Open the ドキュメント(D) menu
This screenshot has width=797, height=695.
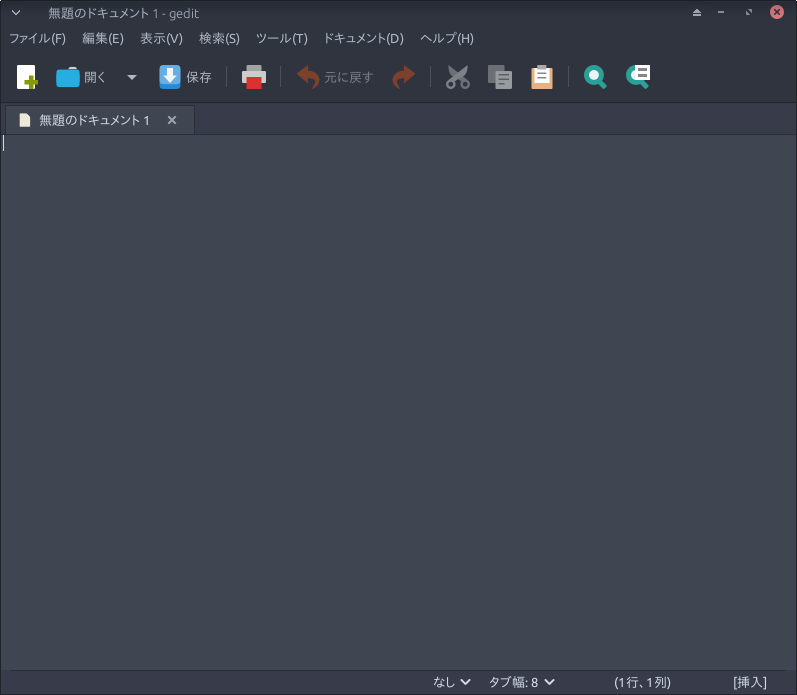point(363,39)
